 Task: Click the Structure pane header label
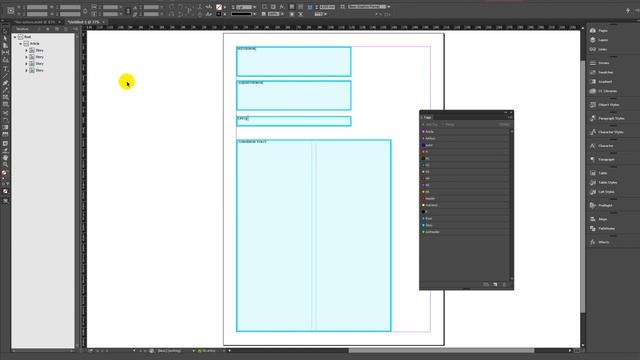pyautogui.click(x=22, y=29)
